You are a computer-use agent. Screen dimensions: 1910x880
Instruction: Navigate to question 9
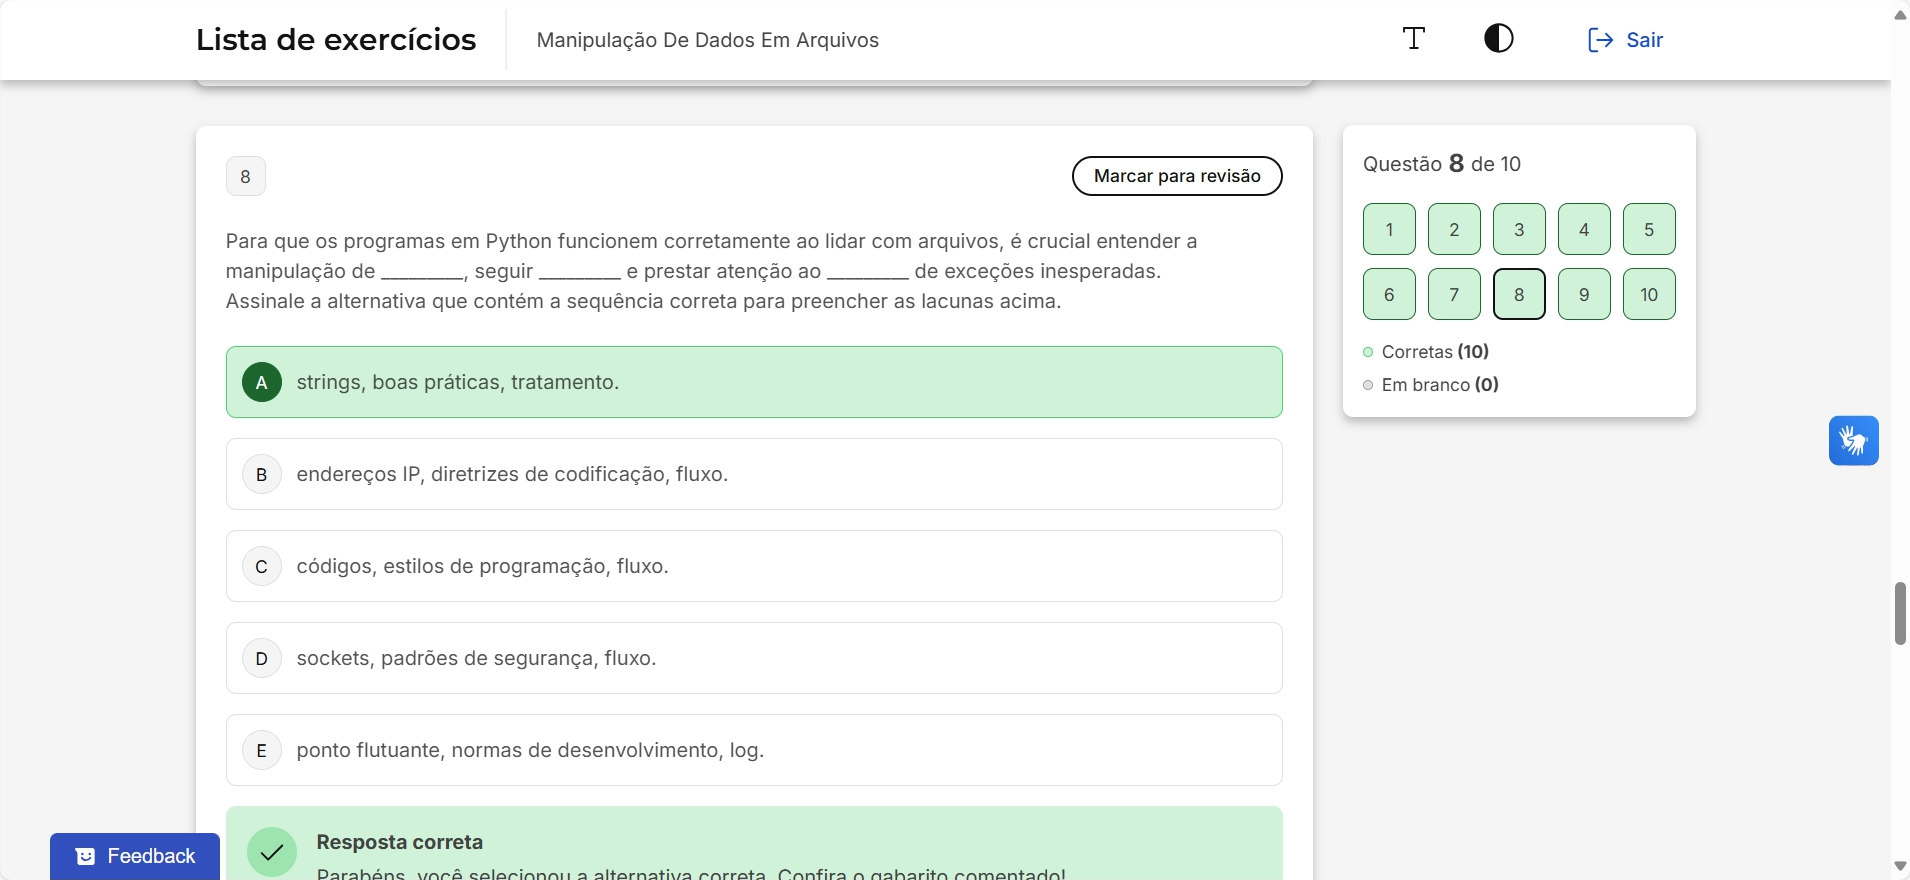pos(1583,294)
